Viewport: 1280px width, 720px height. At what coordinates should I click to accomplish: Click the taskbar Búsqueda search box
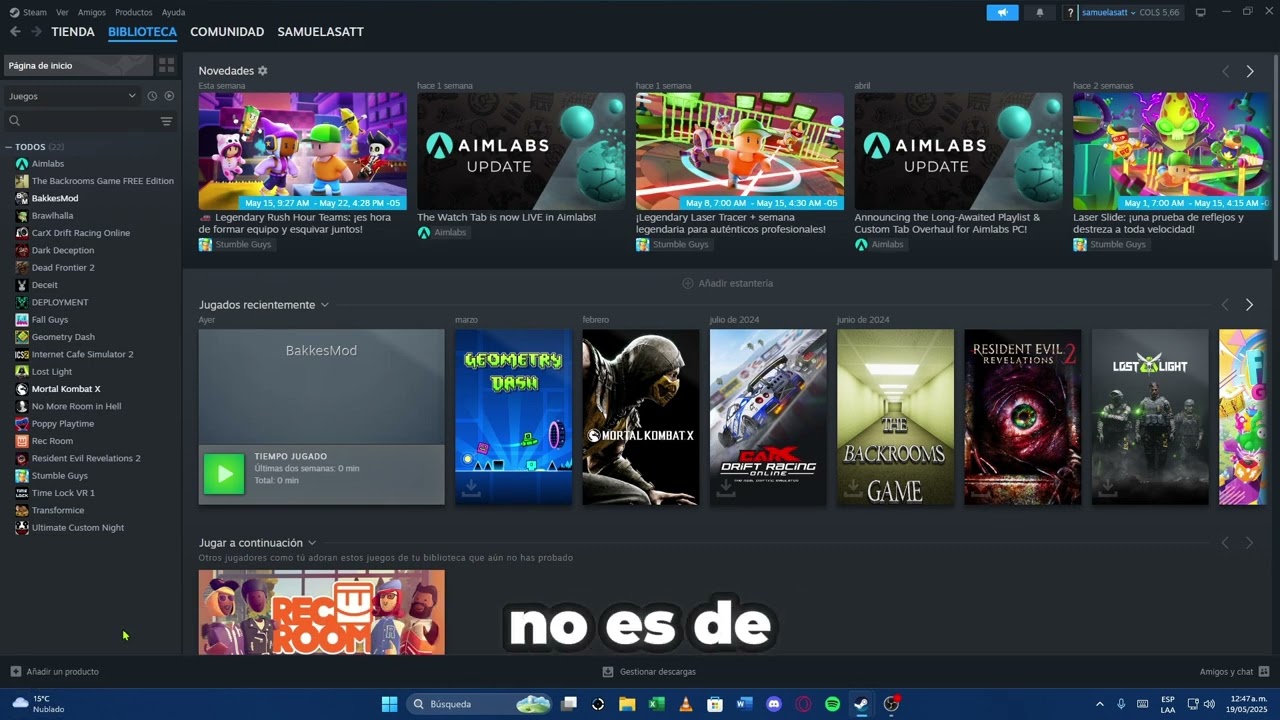pyautogui.click(x=480, y=704)
